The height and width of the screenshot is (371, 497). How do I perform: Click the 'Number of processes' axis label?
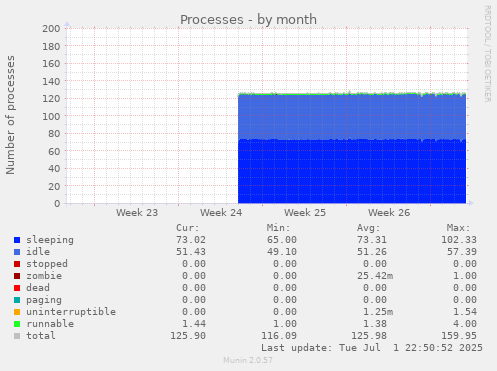pyautogui.click(x=10, y=115)
